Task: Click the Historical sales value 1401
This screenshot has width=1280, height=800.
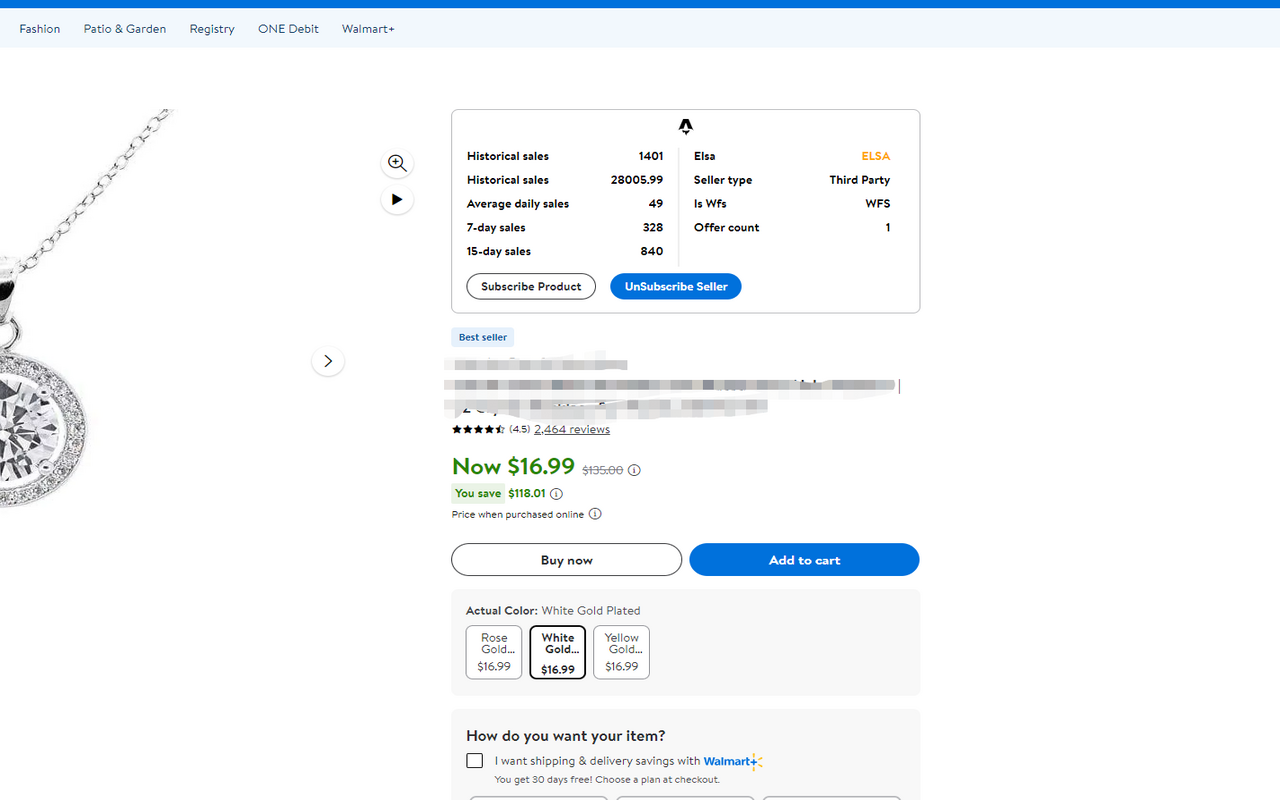Action: [651, 156]
